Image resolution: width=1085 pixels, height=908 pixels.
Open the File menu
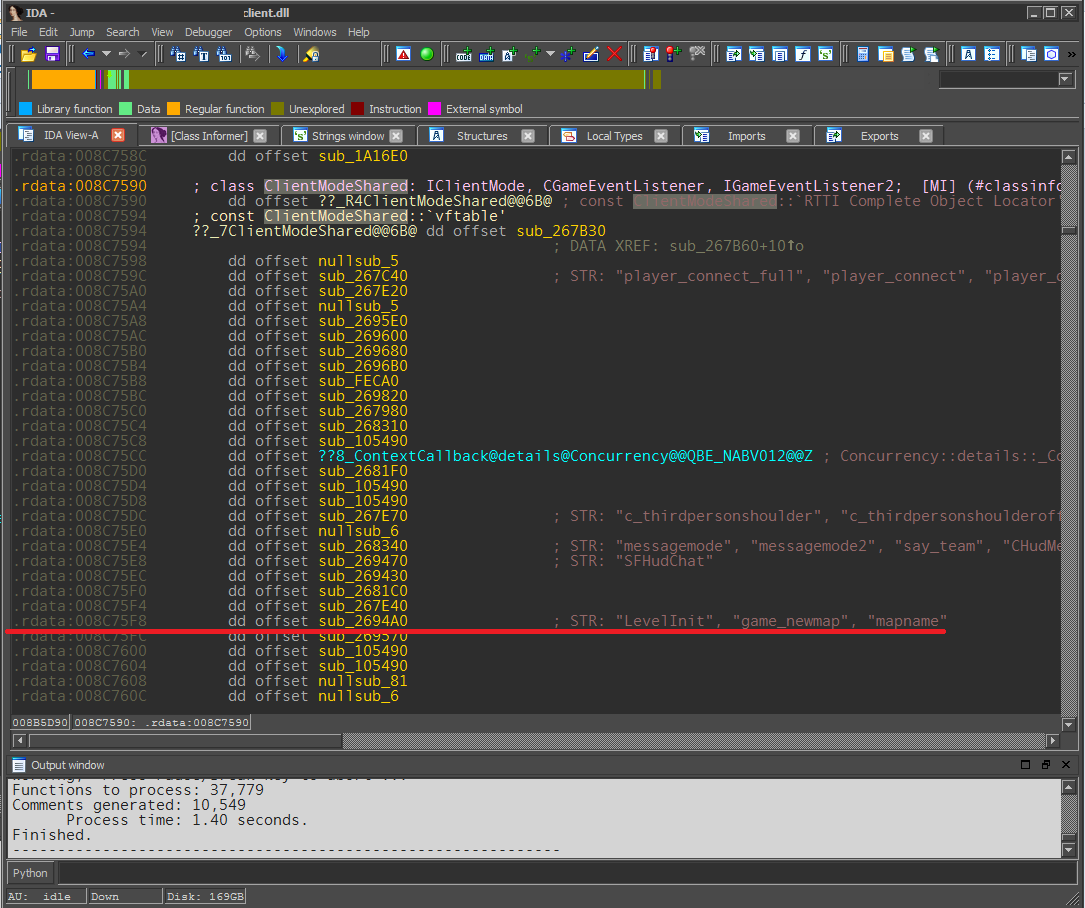[x=19, y=32]
